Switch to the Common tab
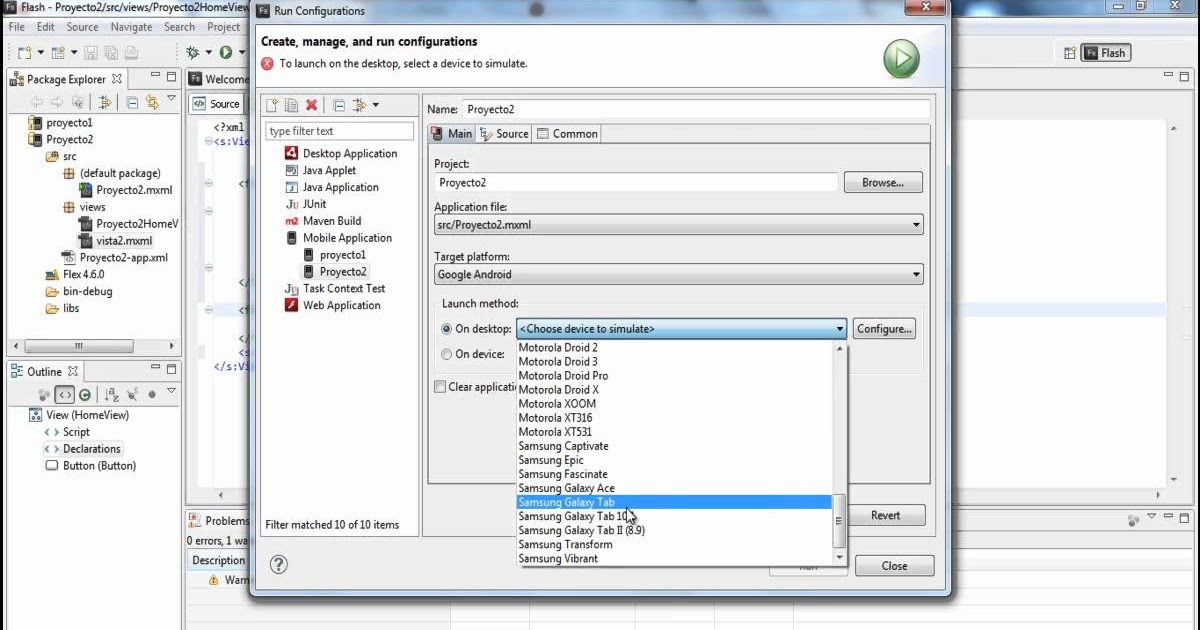Viewport: 1200px width, 630px height. click(x=567, y=133)
